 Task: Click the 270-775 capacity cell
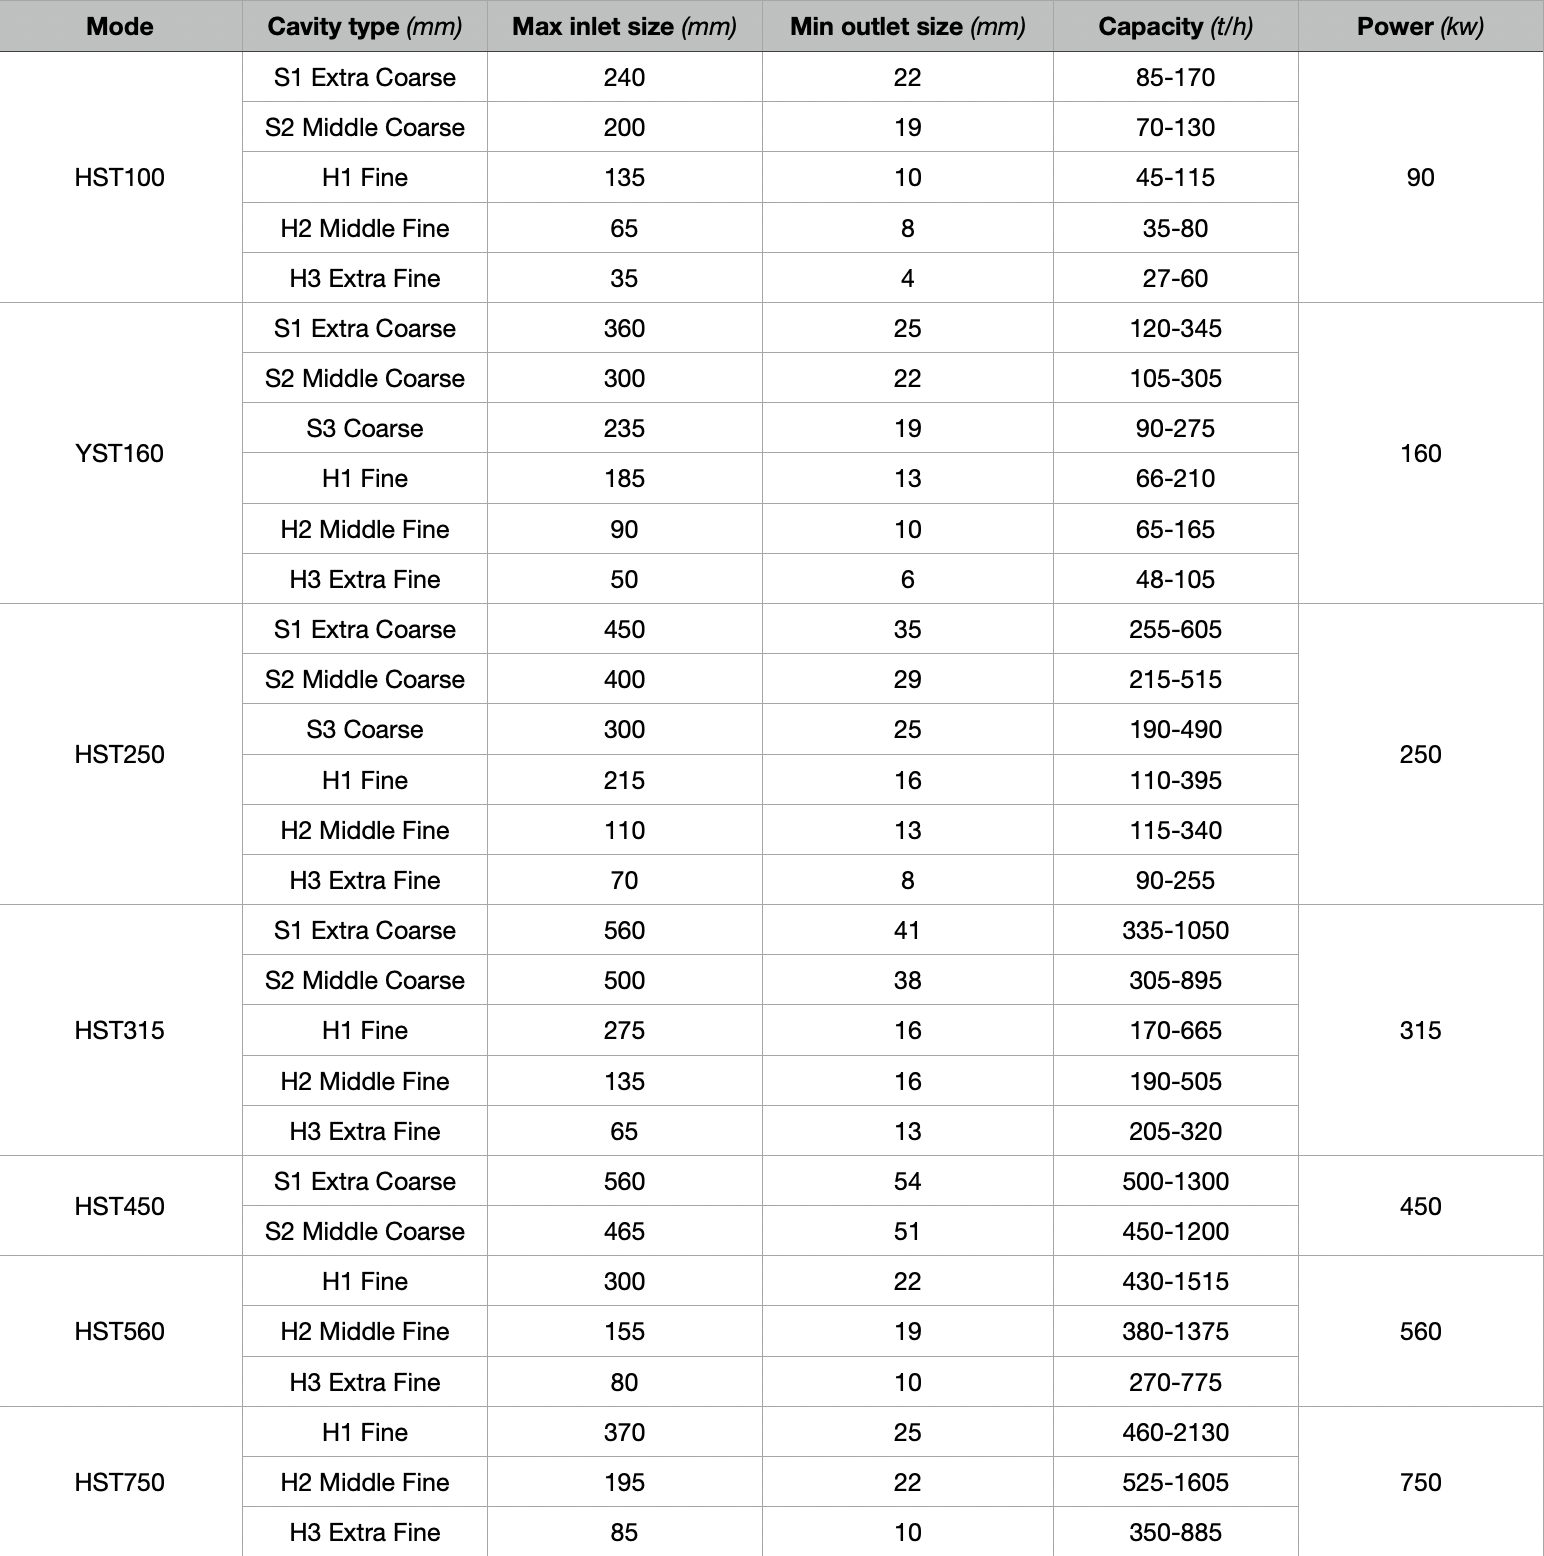(x=1175, y=1382)
